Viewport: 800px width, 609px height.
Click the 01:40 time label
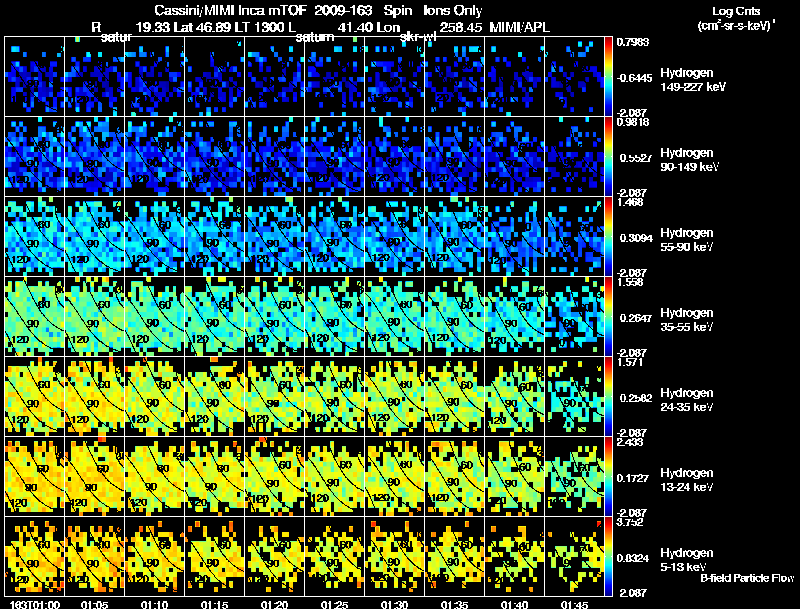tap(514, 605)
